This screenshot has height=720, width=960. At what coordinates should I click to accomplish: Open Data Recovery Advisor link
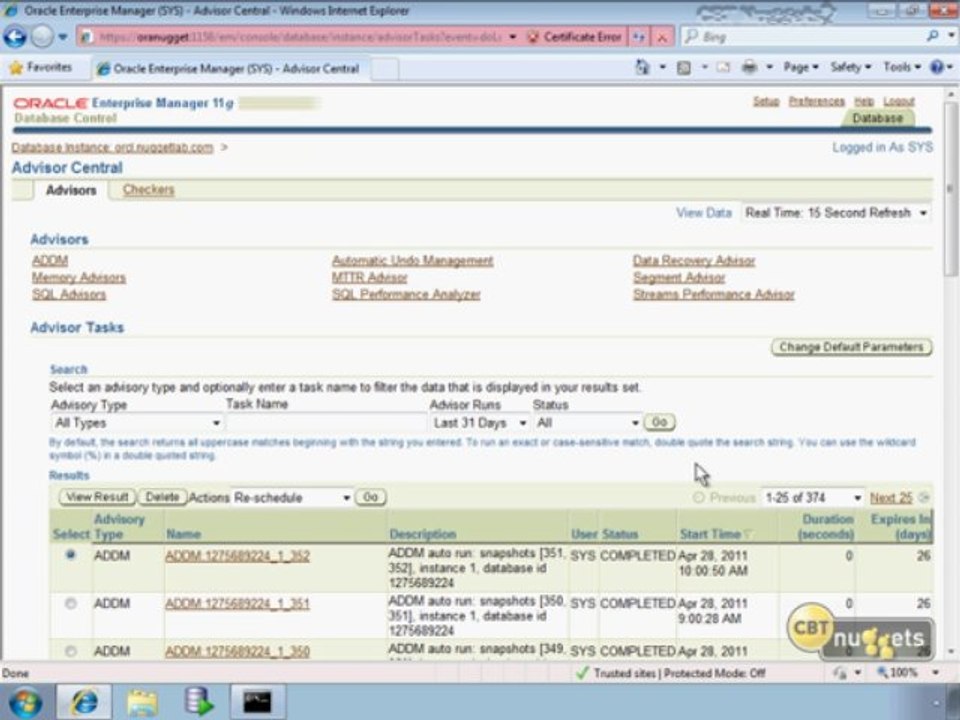pyautogui.click(x=694, y=261)
